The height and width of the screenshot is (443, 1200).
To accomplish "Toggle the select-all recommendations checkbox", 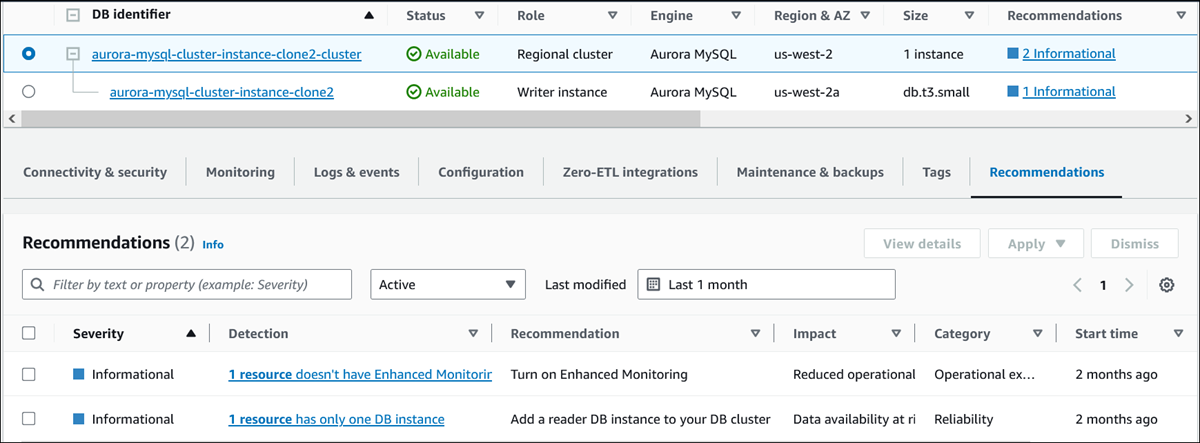I will click(29, 334).
